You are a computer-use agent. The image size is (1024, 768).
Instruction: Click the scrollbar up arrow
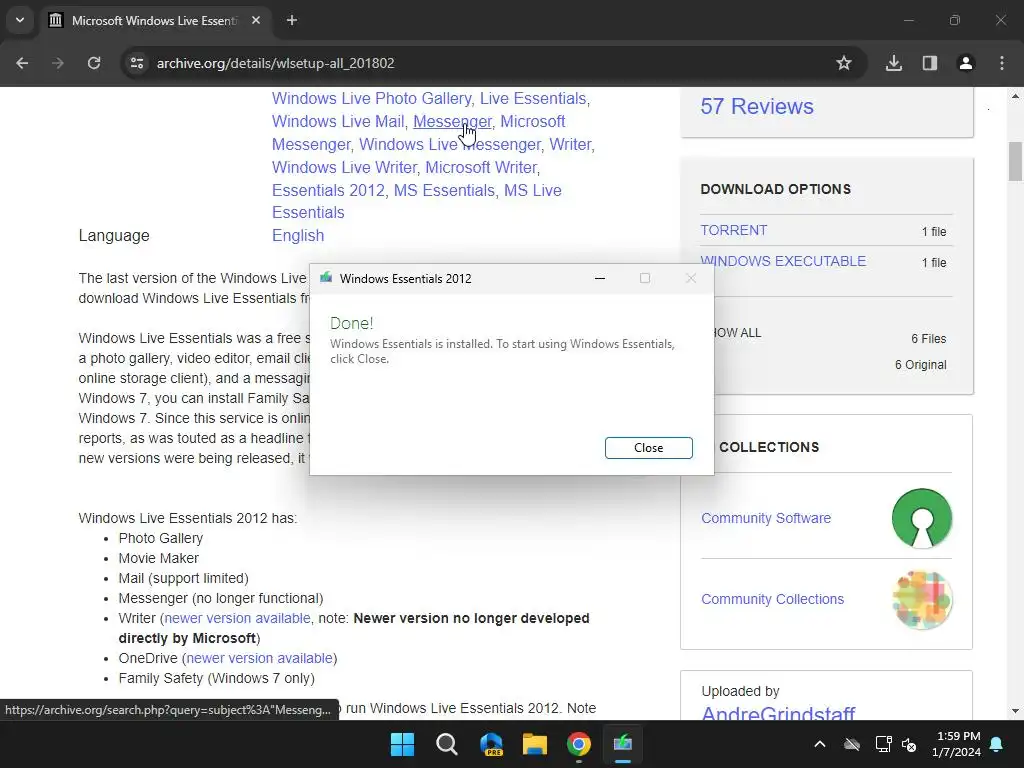tap(1015, 96)
